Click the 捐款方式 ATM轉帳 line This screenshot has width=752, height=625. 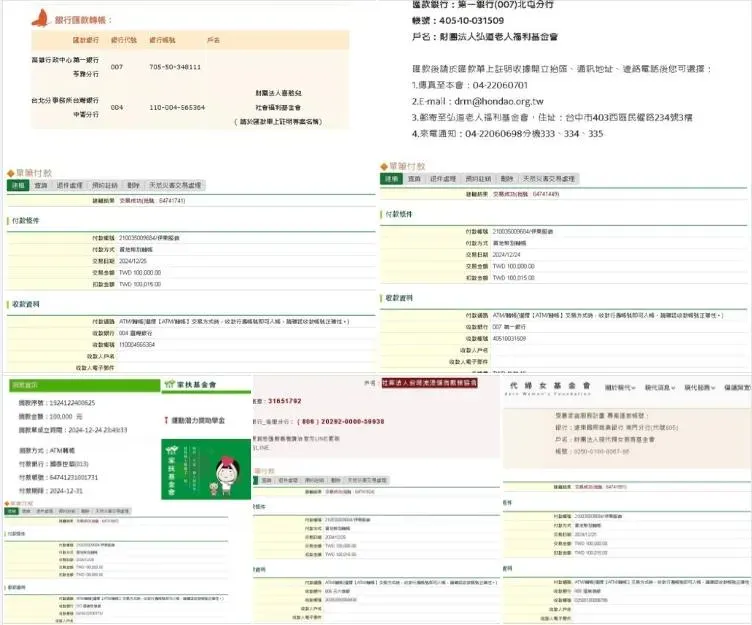click(47, 450)
